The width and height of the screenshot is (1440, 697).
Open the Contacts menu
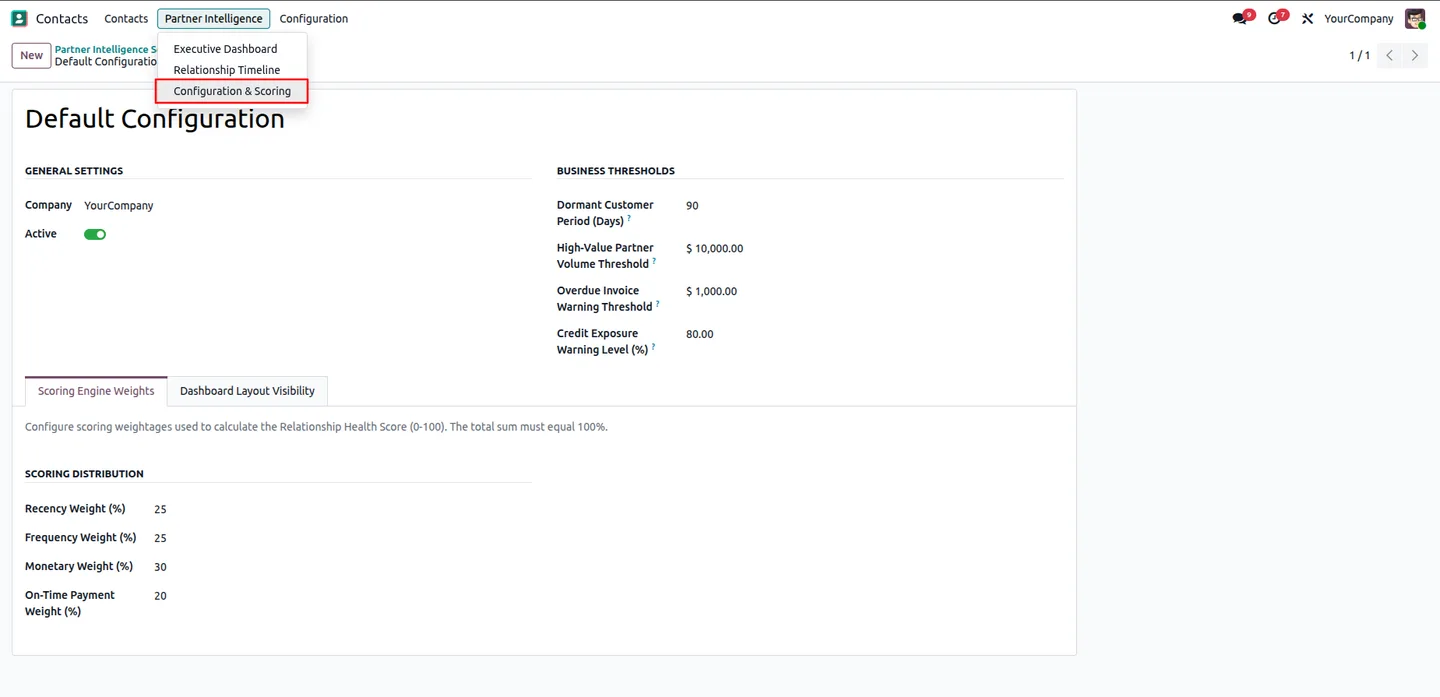point(126,18)
